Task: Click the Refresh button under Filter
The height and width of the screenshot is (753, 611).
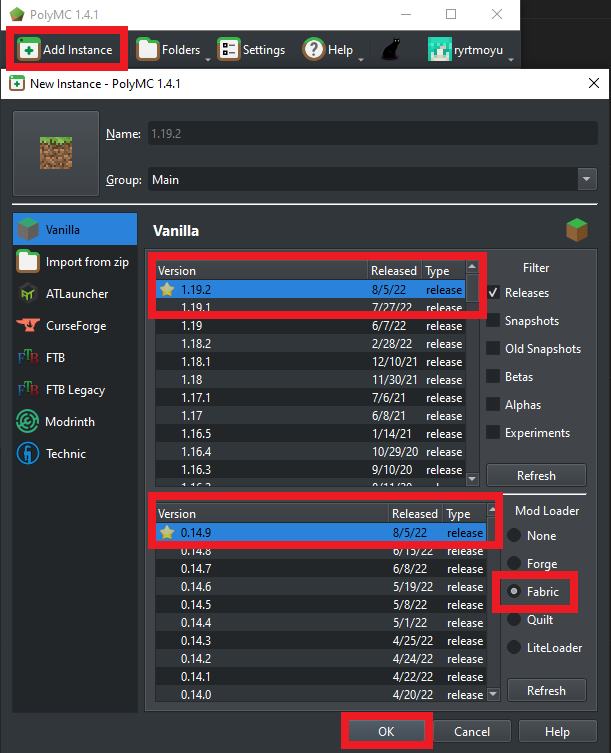Action: coord(536,475)
